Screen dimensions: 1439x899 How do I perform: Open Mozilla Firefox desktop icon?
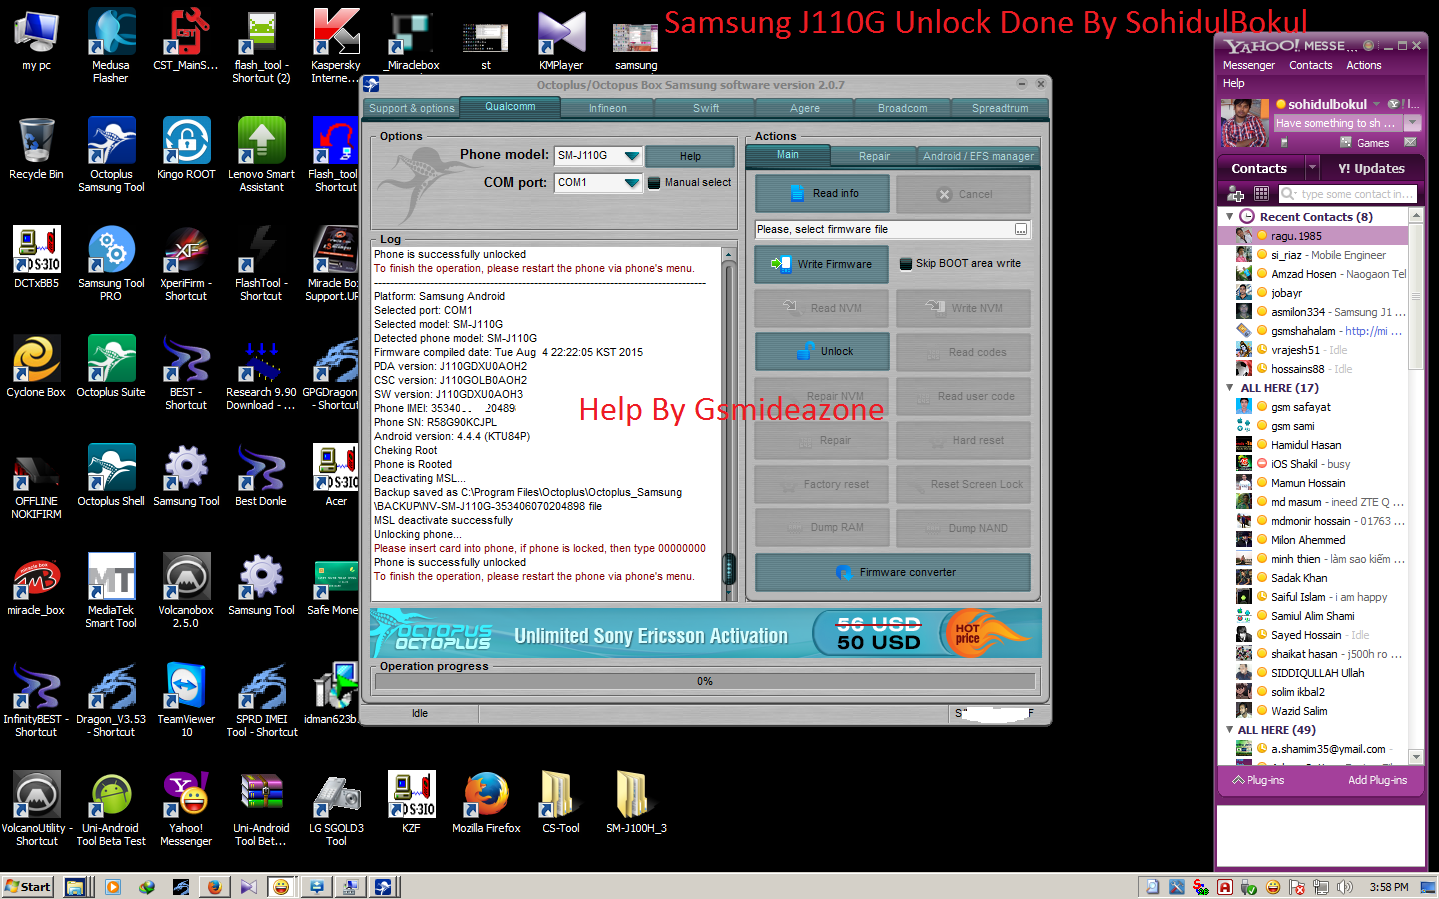486,802
